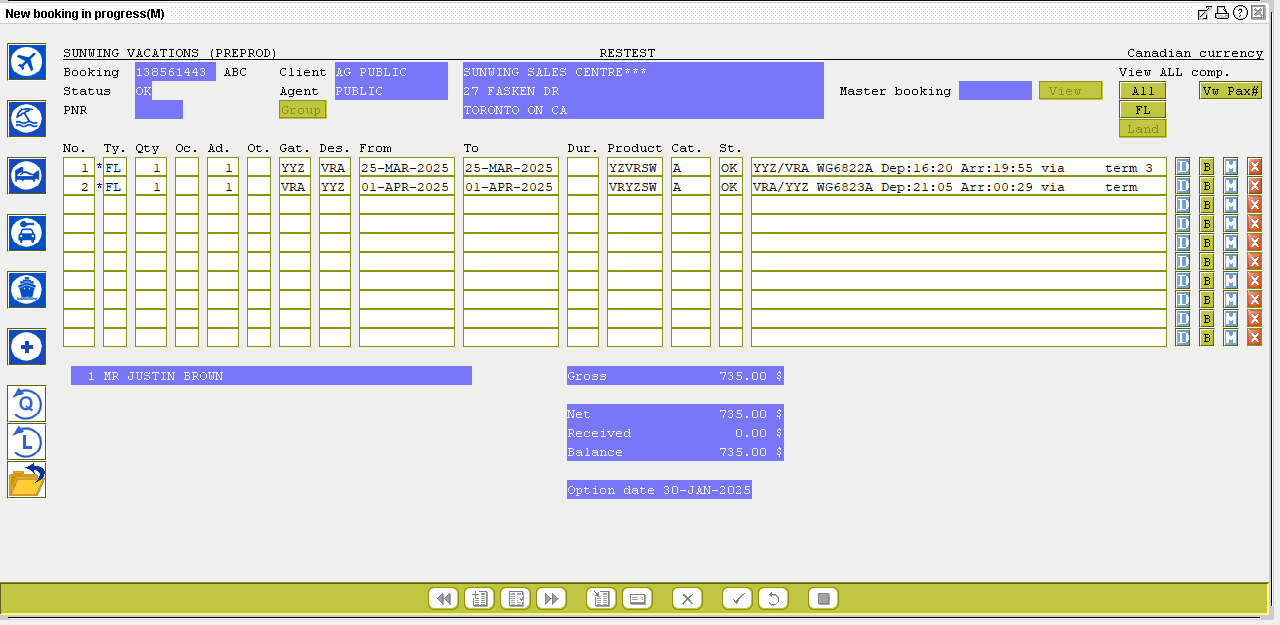
Task: Click the Received 0.00 amount line
Action: [x=675, y=433]
